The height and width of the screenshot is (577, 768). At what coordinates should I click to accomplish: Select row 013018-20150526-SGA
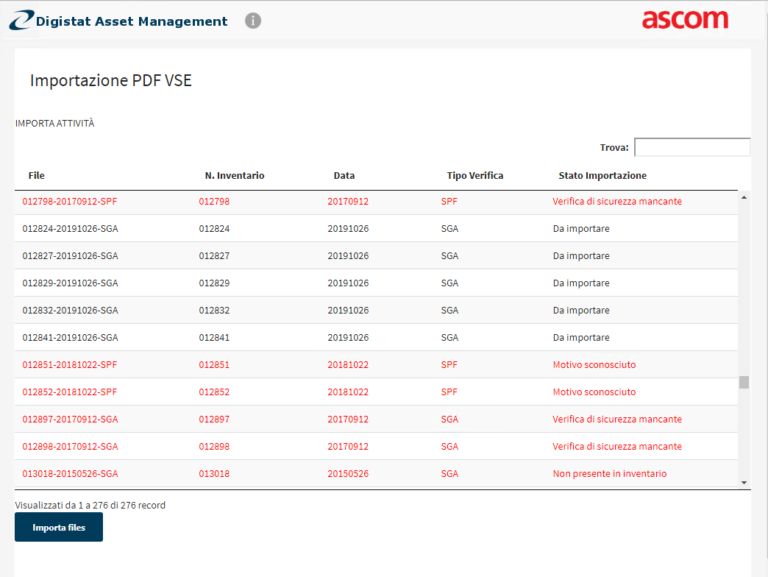(x=70, y=473)
